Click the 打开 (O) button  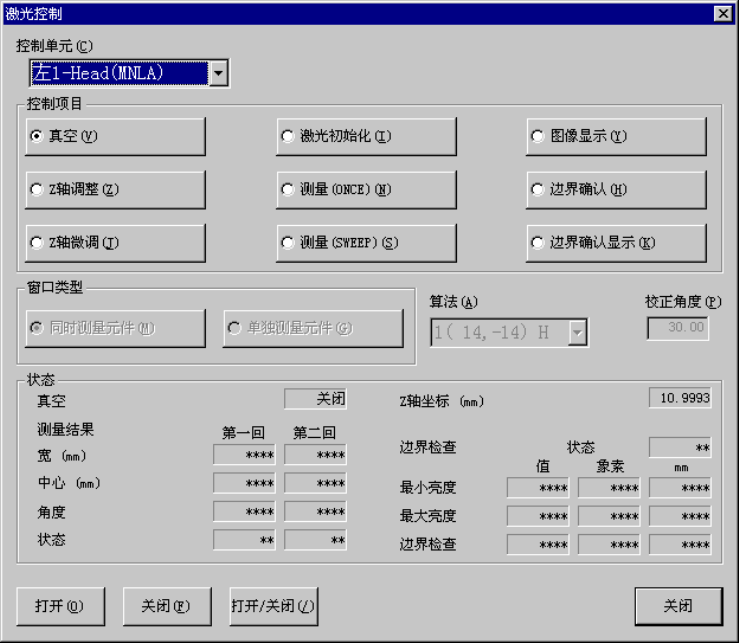(60, 606)
